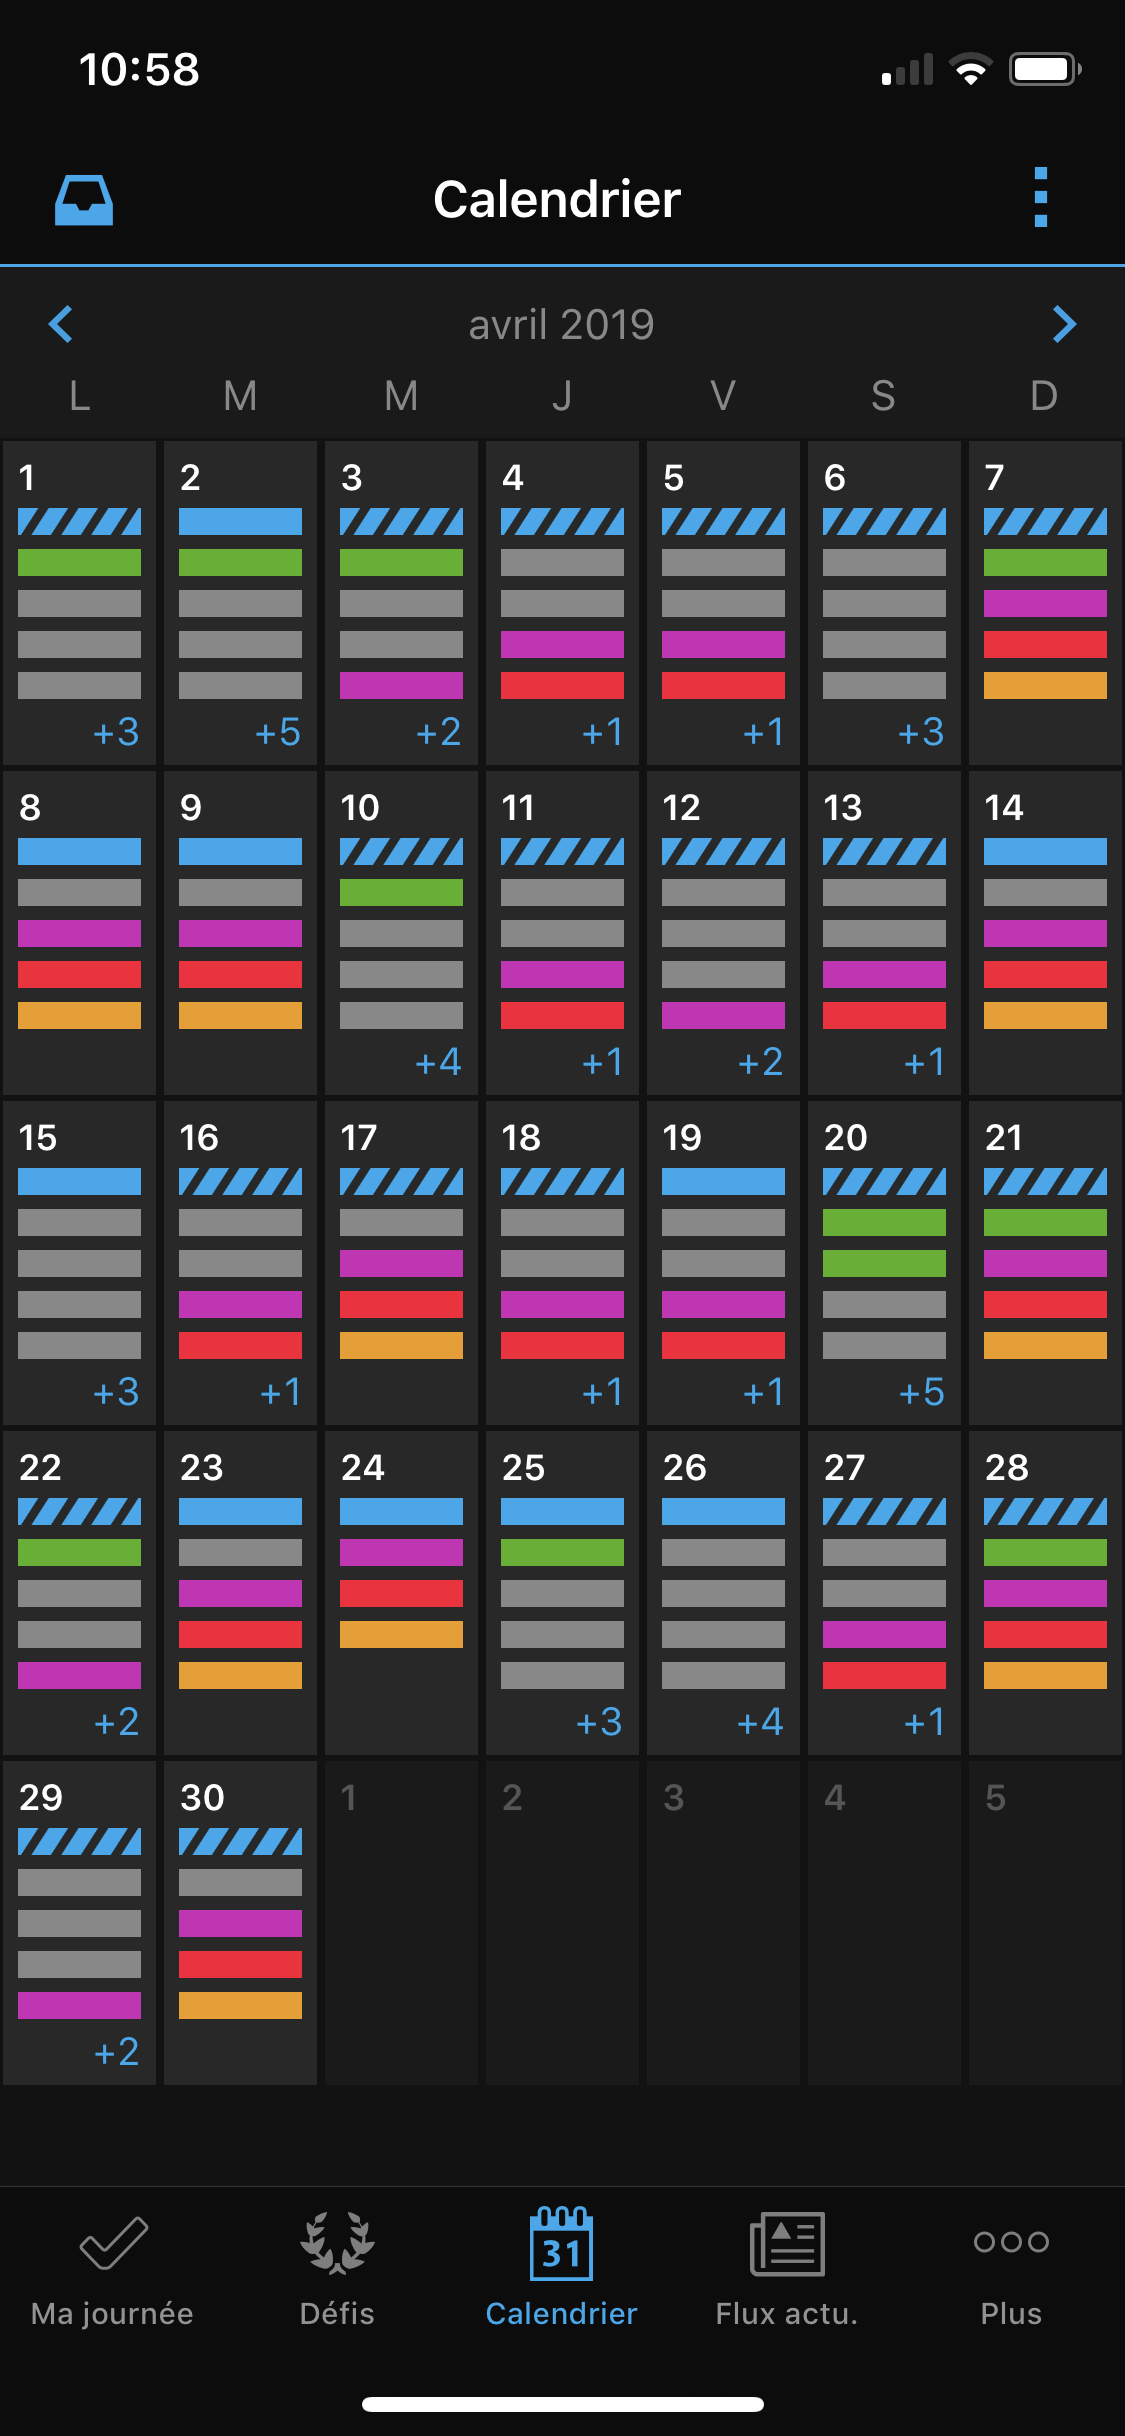The width and height of the screenshot is (1125, 2436).
Task: Expand +5 hidden items on April 20
Action: (921, 1392)
